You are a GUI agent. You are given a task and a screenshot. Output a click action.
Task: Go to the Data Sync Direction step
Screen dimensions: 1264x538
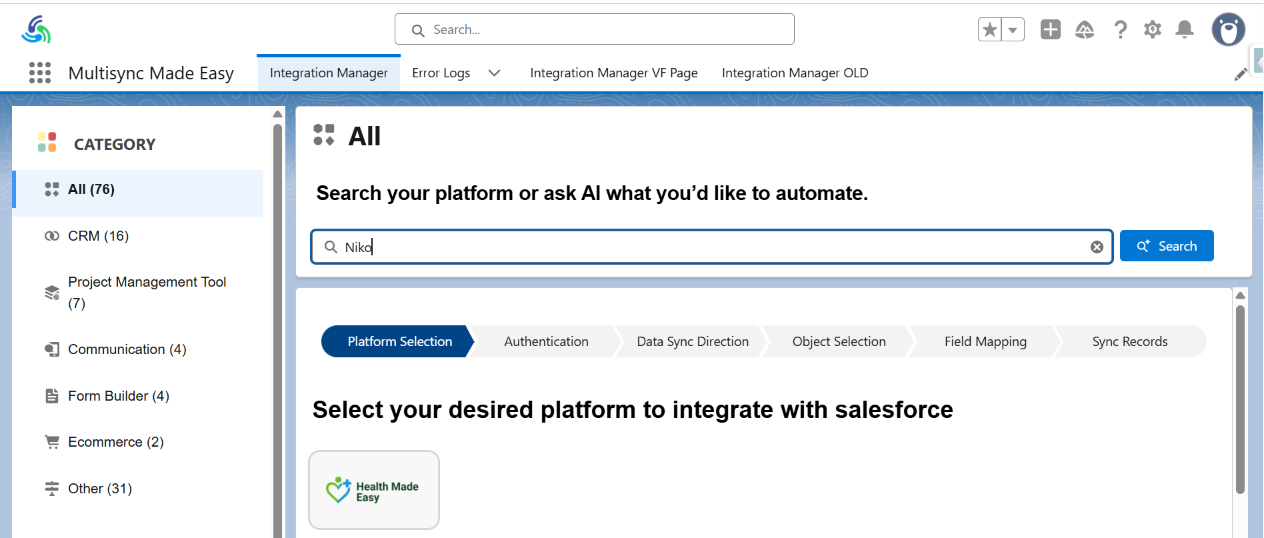[x=693, y=341]
